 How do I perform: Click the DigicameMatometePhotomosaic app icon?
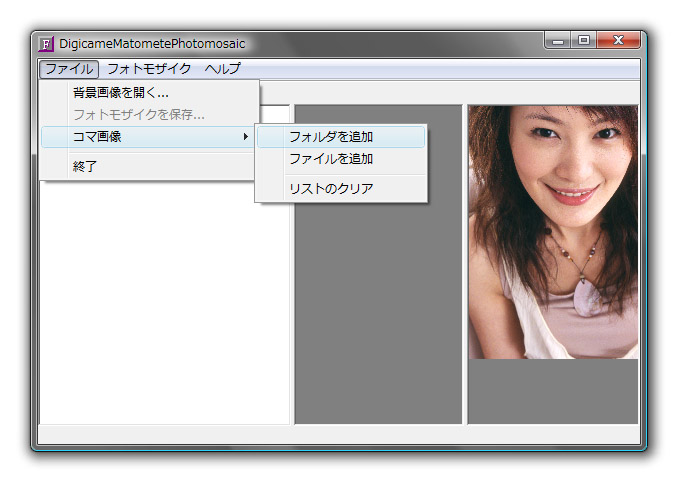tap(46, 44)
